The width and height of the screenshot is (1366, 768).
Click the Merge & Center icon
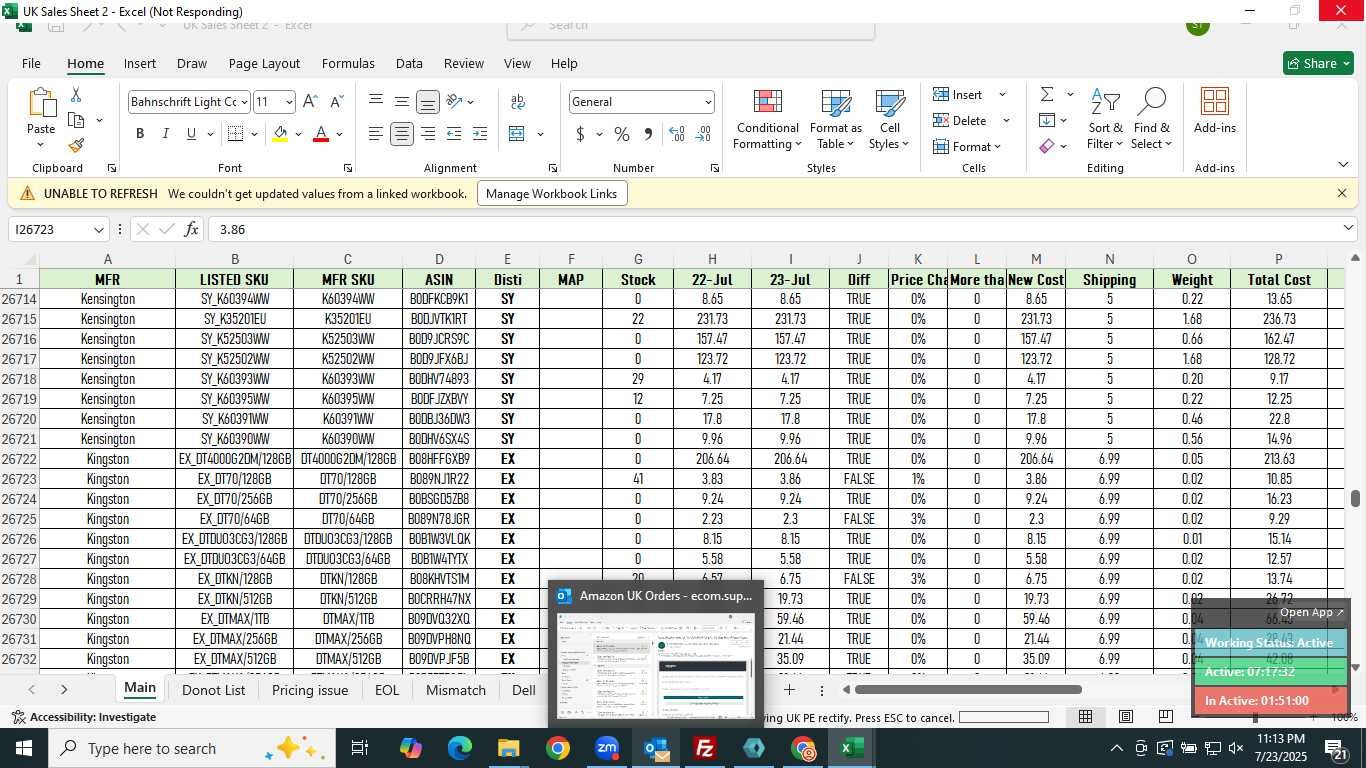click(x=517, y=134)
